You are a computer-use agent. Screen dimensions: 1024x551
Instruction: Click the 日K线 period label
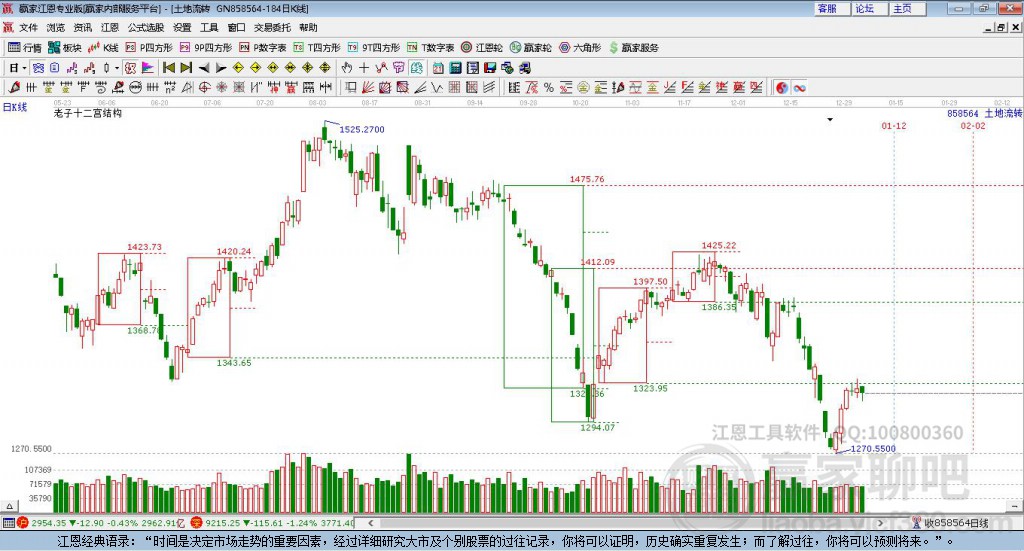pyautogui.click(x=15, y=107)
